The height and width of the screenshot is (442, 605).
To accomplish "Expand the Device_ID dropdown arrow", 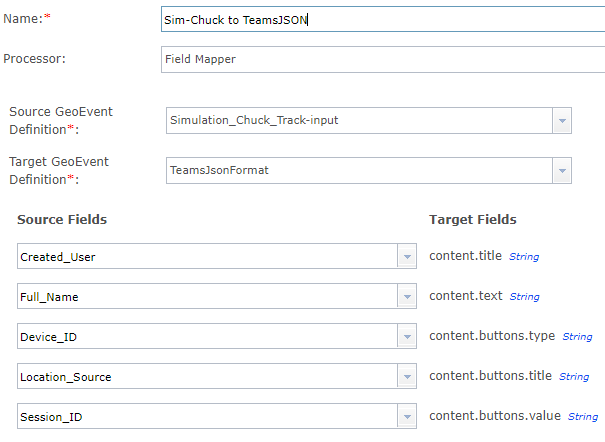I will tap(407, 337).
